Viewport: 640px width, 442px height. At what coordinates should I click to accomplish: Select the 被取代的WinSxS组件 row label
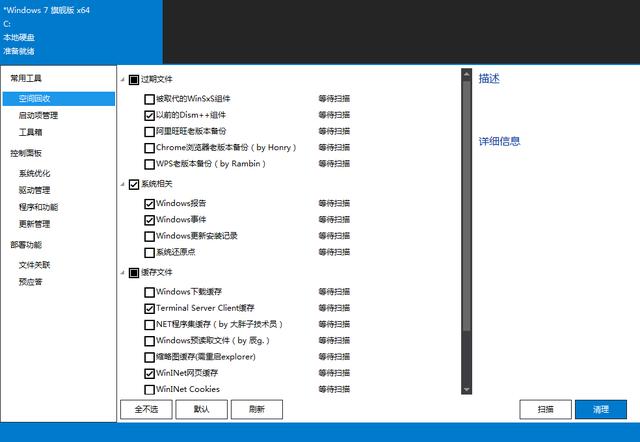[x=193, y=99]
